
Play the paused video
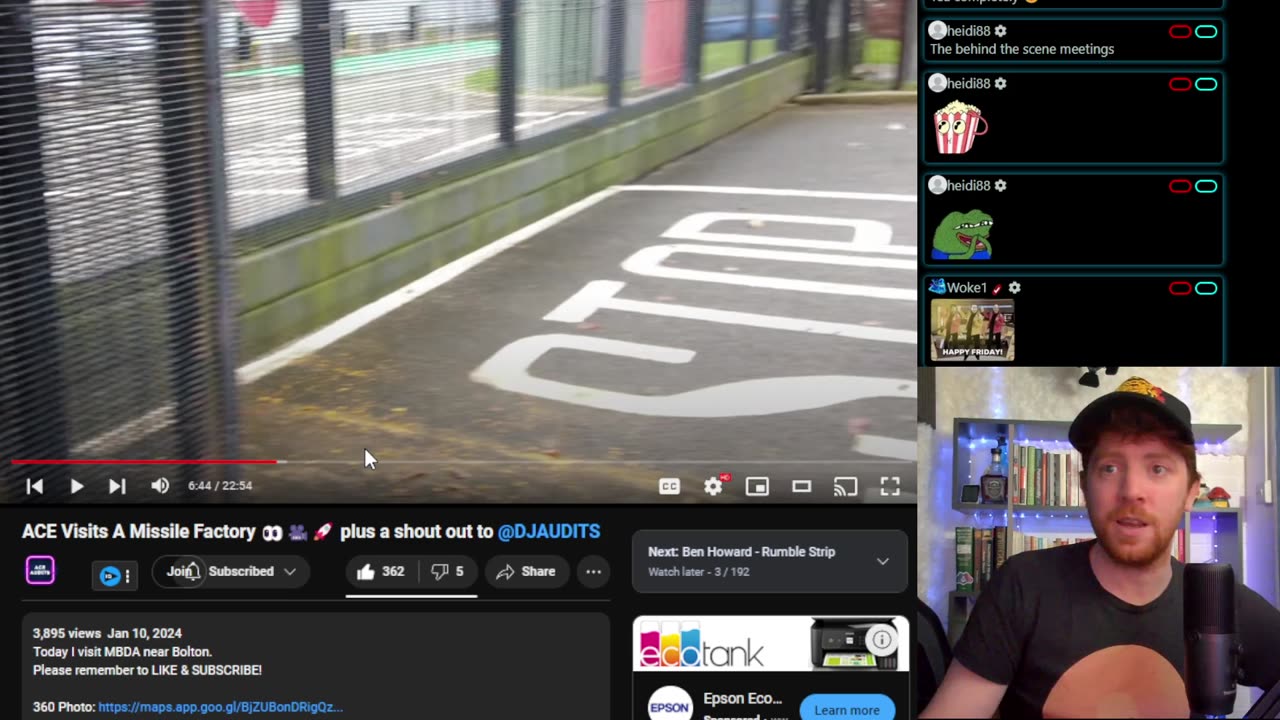[76, 486]
